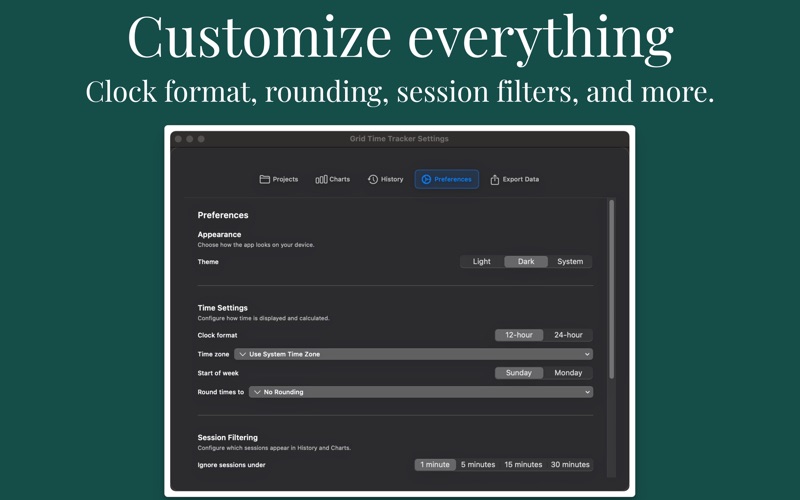The width and height of the screenshot is (800, 500).
Task: Set theme to System
Action: coord(570,261)
